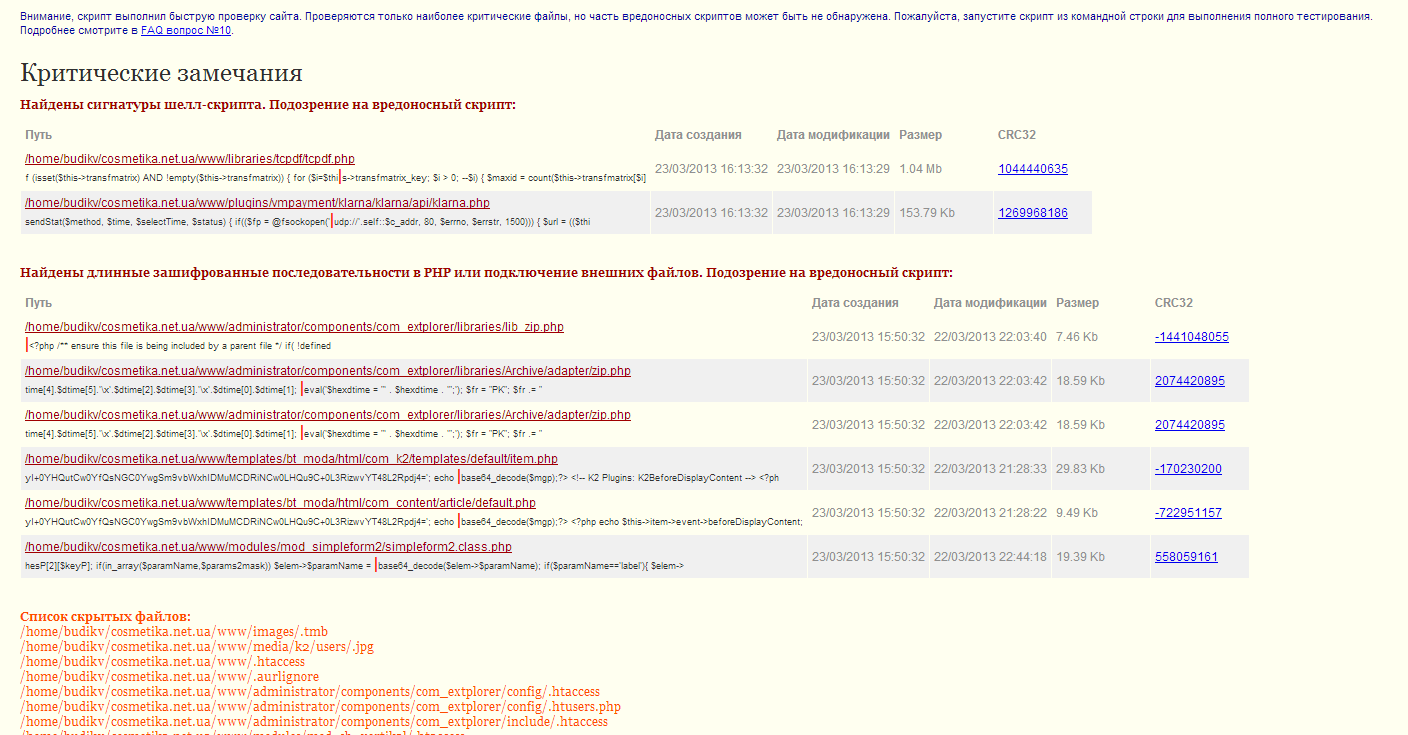Click hidden path 'com_extplorer/config/.htaccess'

click(310, 692)
